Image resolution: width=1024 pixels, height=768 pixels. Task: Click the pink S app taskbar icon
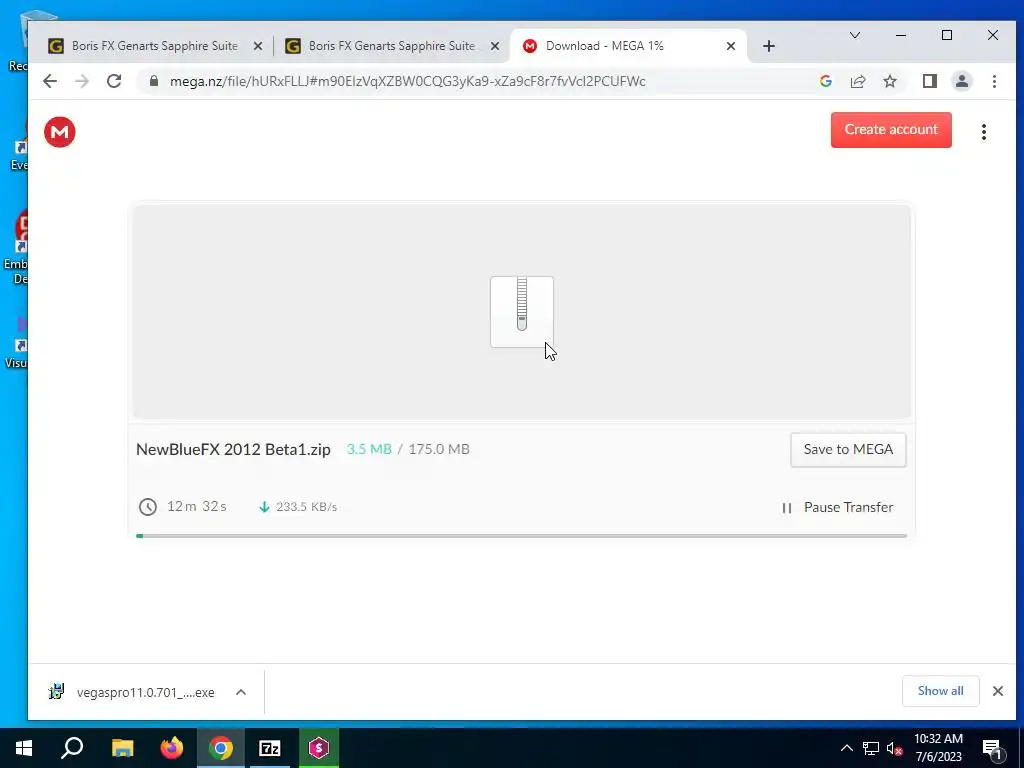click(319, 748)
